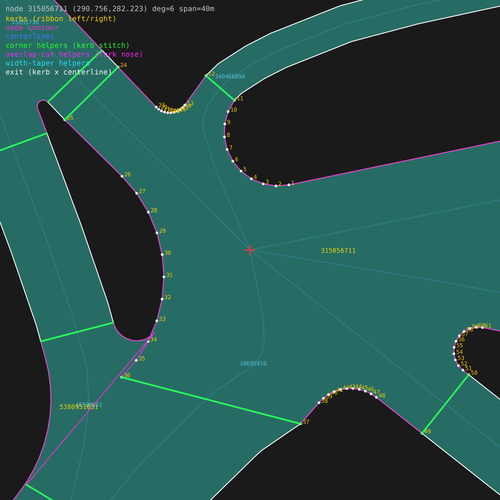The height and width of the screenshot is (500, 500).
Task: Click contour point 8
Action: click(x=225, y=137)
